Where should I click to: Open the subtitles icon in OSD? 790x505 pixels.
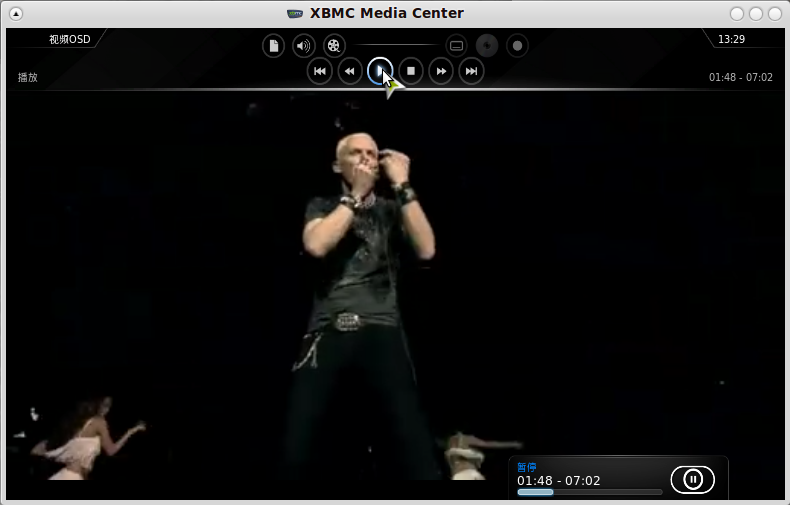coord(456,46)
